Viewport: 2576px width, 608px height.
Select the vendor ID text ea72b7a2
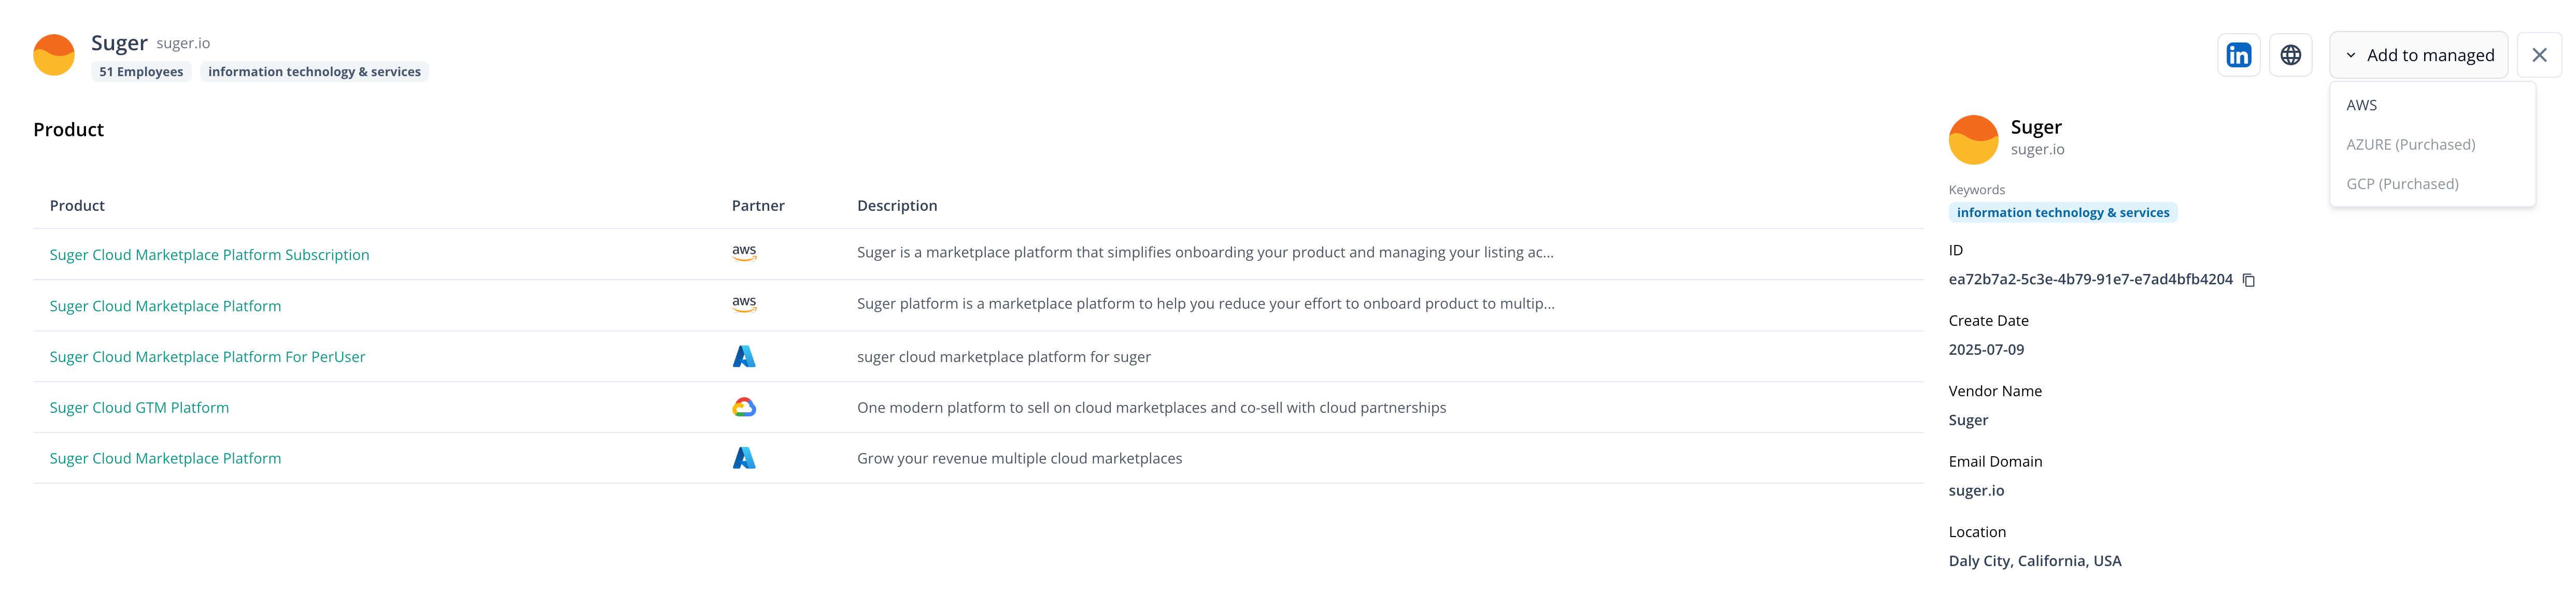click(2090, 279)
